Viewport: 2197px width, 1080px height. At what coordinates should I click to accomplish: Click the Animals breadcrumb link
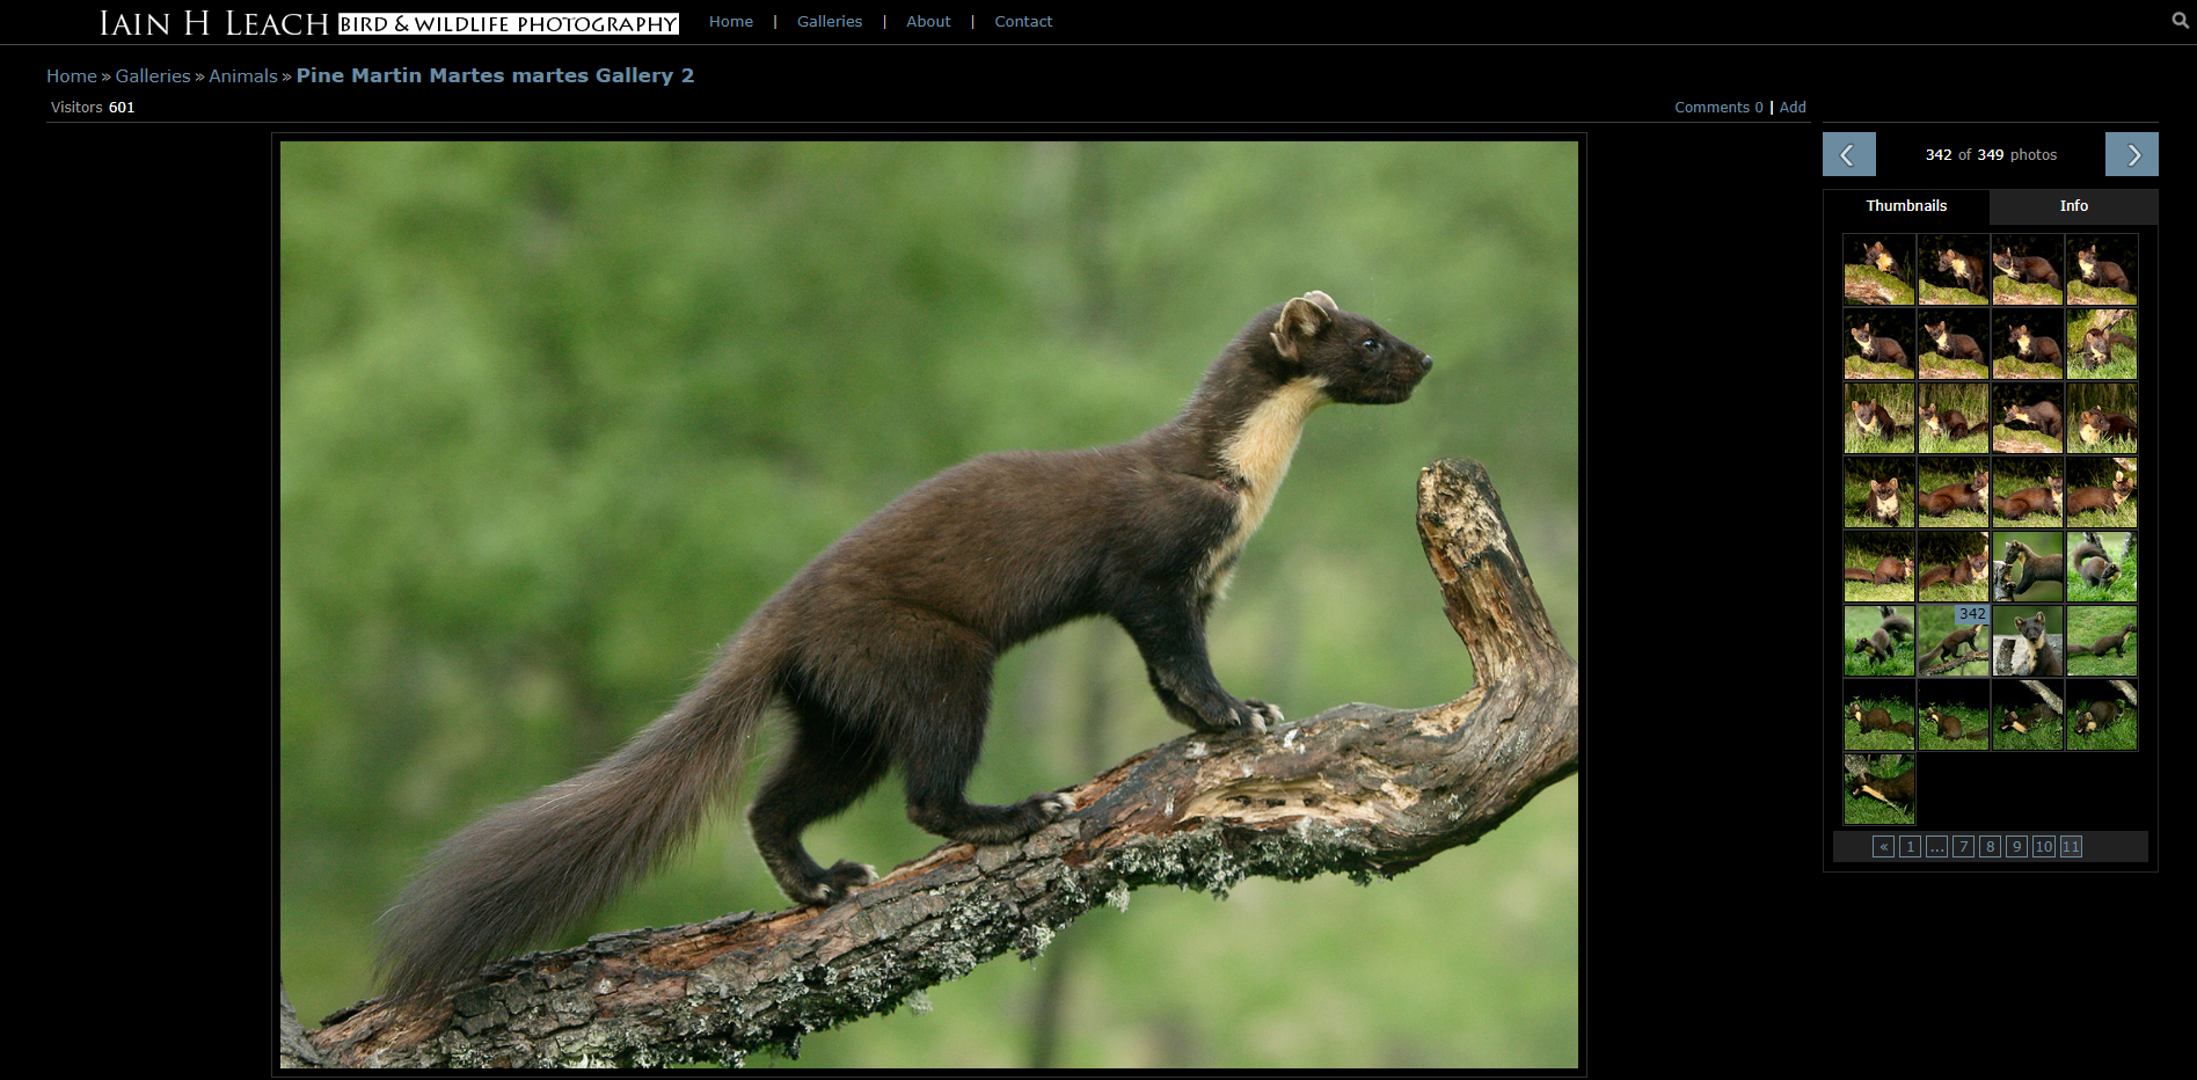pos(243,76)
